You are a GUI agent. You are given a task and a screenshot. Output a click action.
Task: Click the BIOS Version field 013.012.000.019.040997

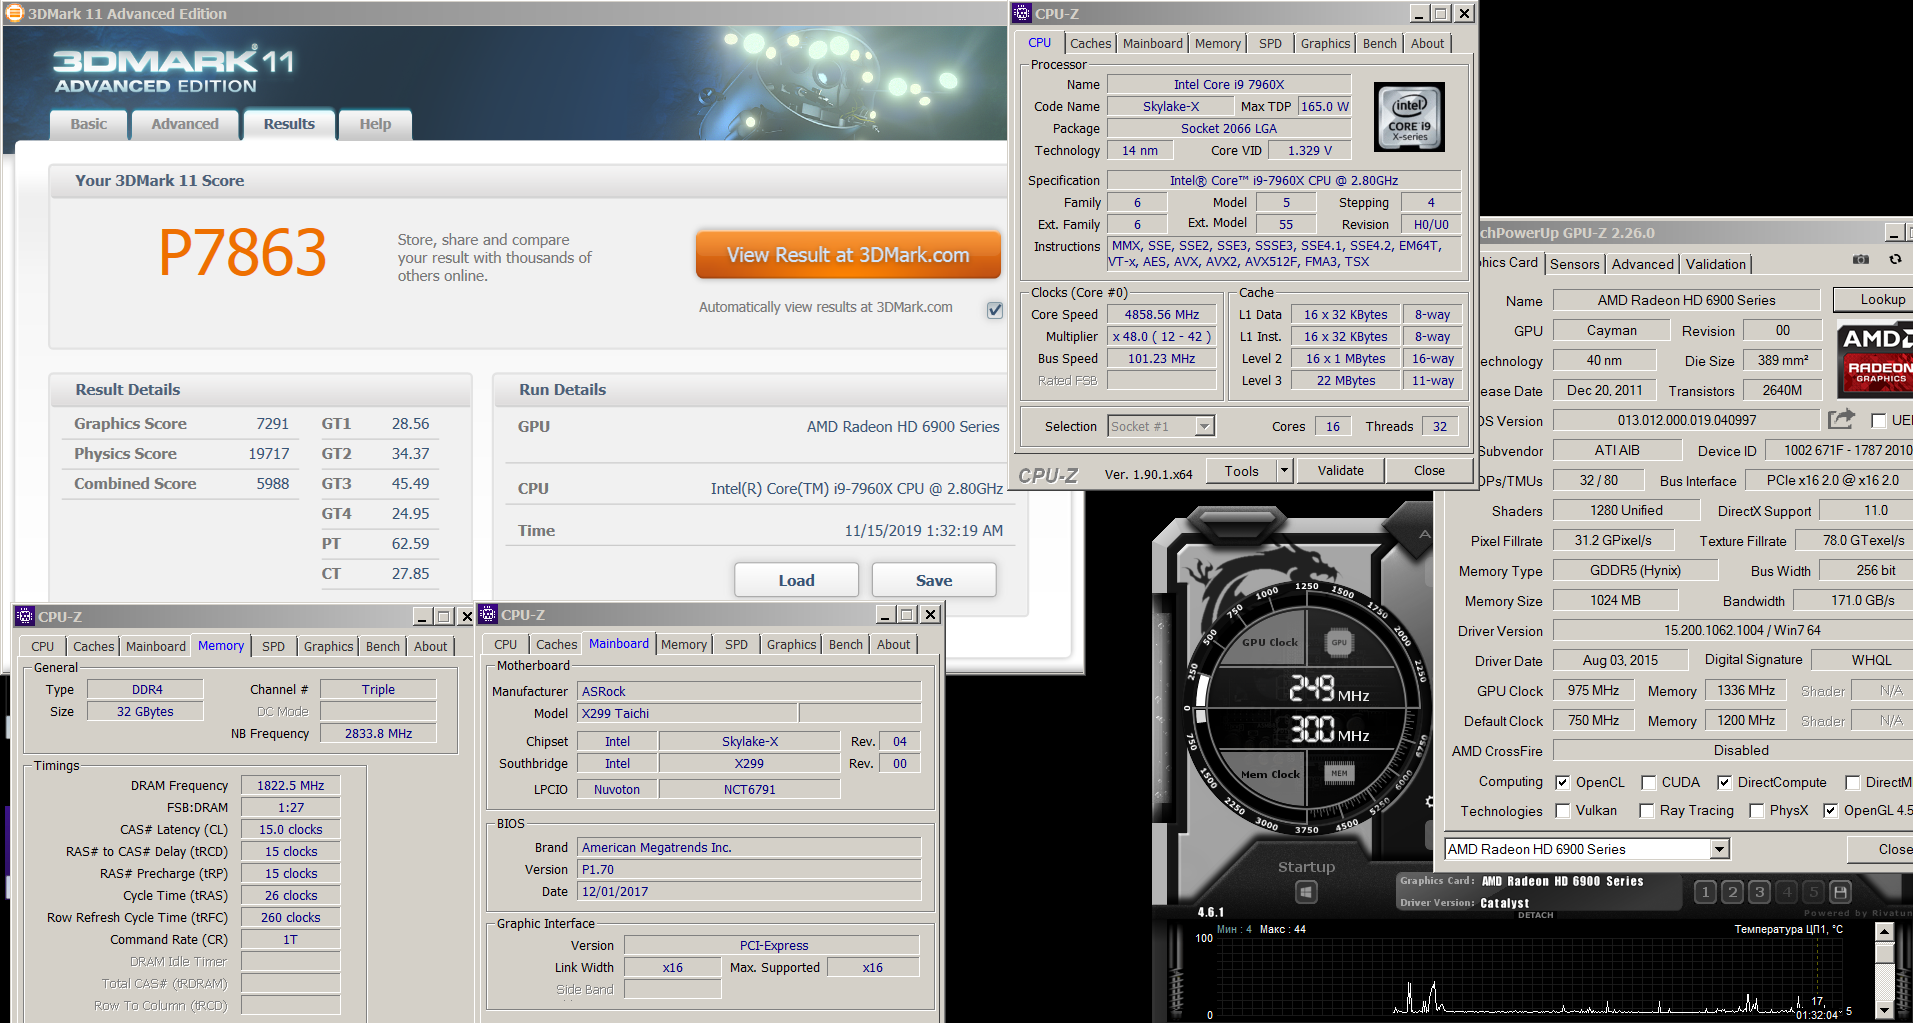(x=1686, y=420)
